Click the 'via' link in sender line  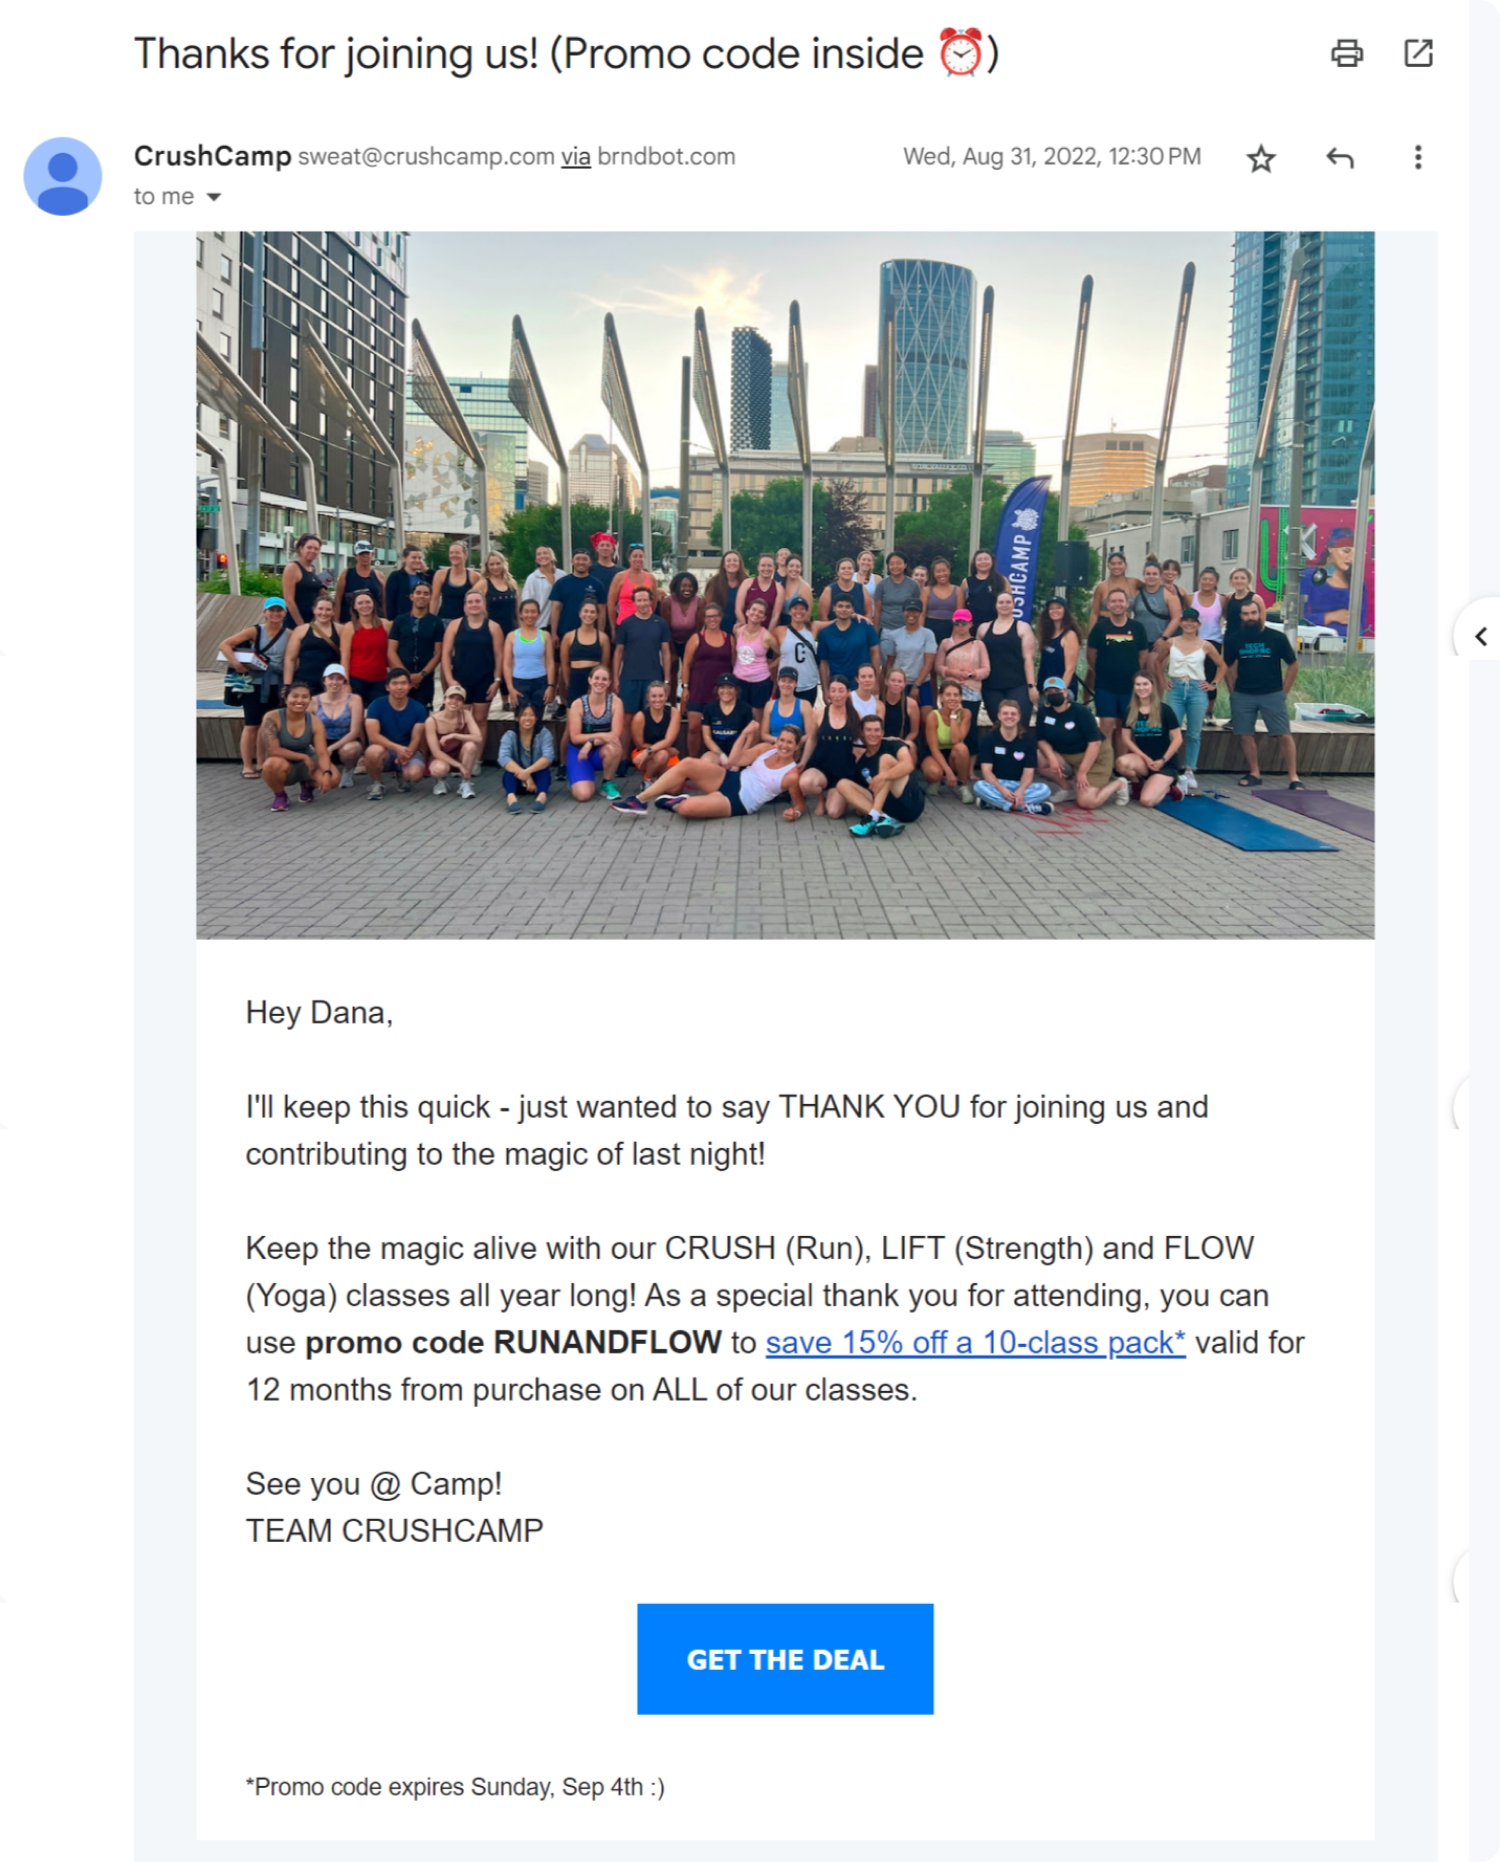pos(575,157)
